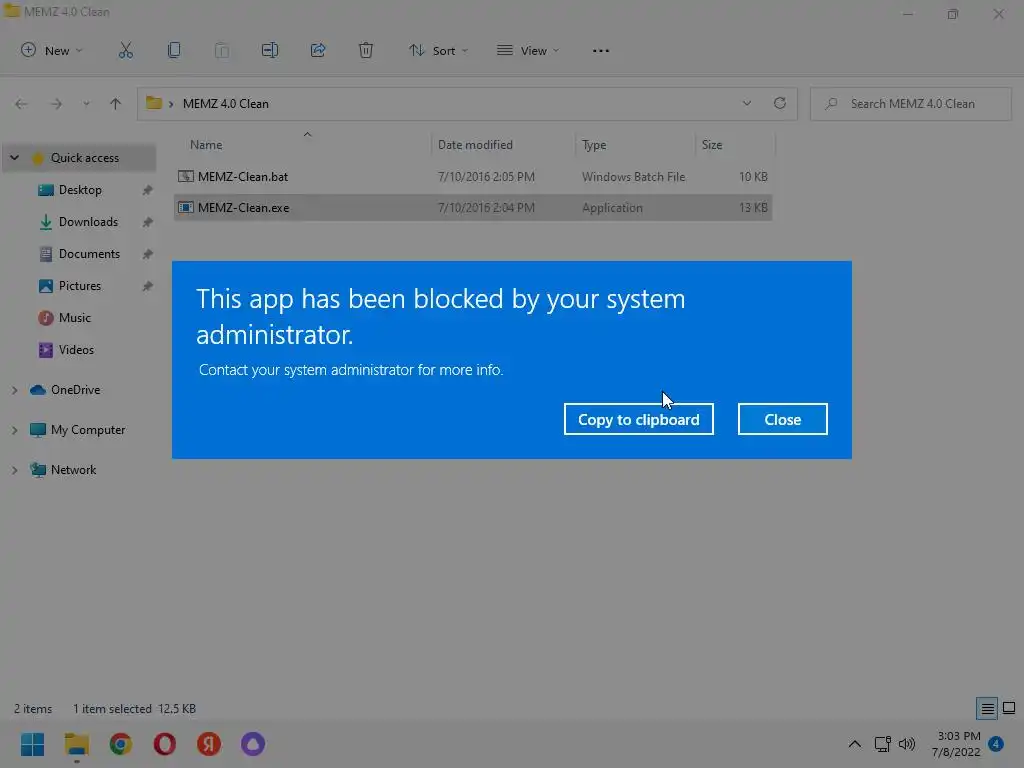The height and width of the screenshot is (768, 1024).
Task: Click the Search MEMZ 4.0 Clean field
Action: pyautogui.click(x=911, y=104)
